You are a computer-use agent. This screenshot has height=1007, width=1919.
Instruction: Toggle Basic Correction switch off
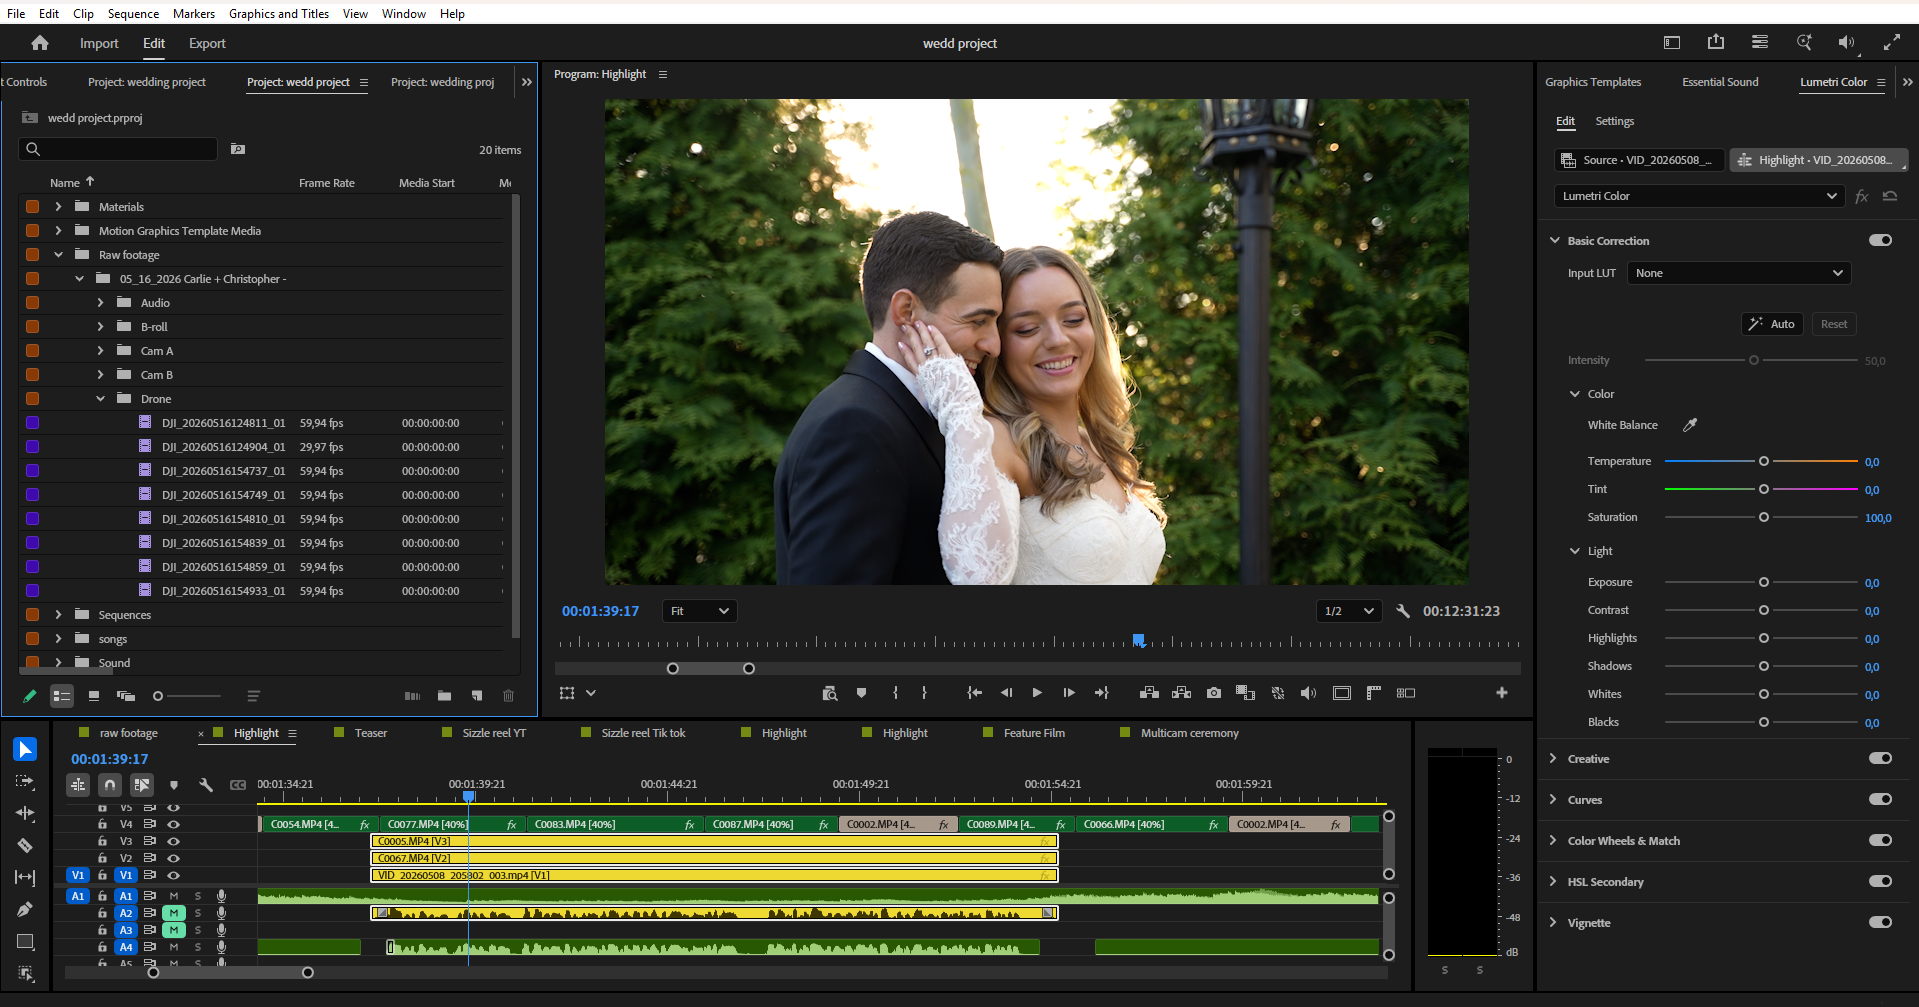coord(1880,240)
